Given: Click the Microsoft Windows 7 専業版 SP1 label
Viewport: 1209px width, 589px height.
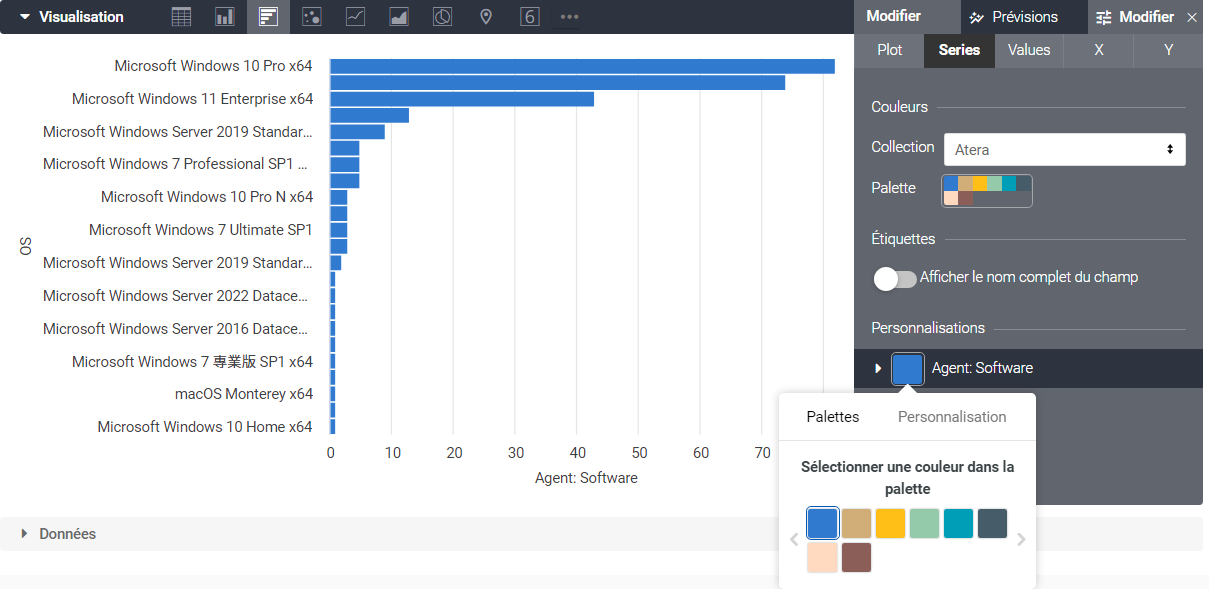Looking at the screenshot, I should pyautogui.click(x=192, y=362).
